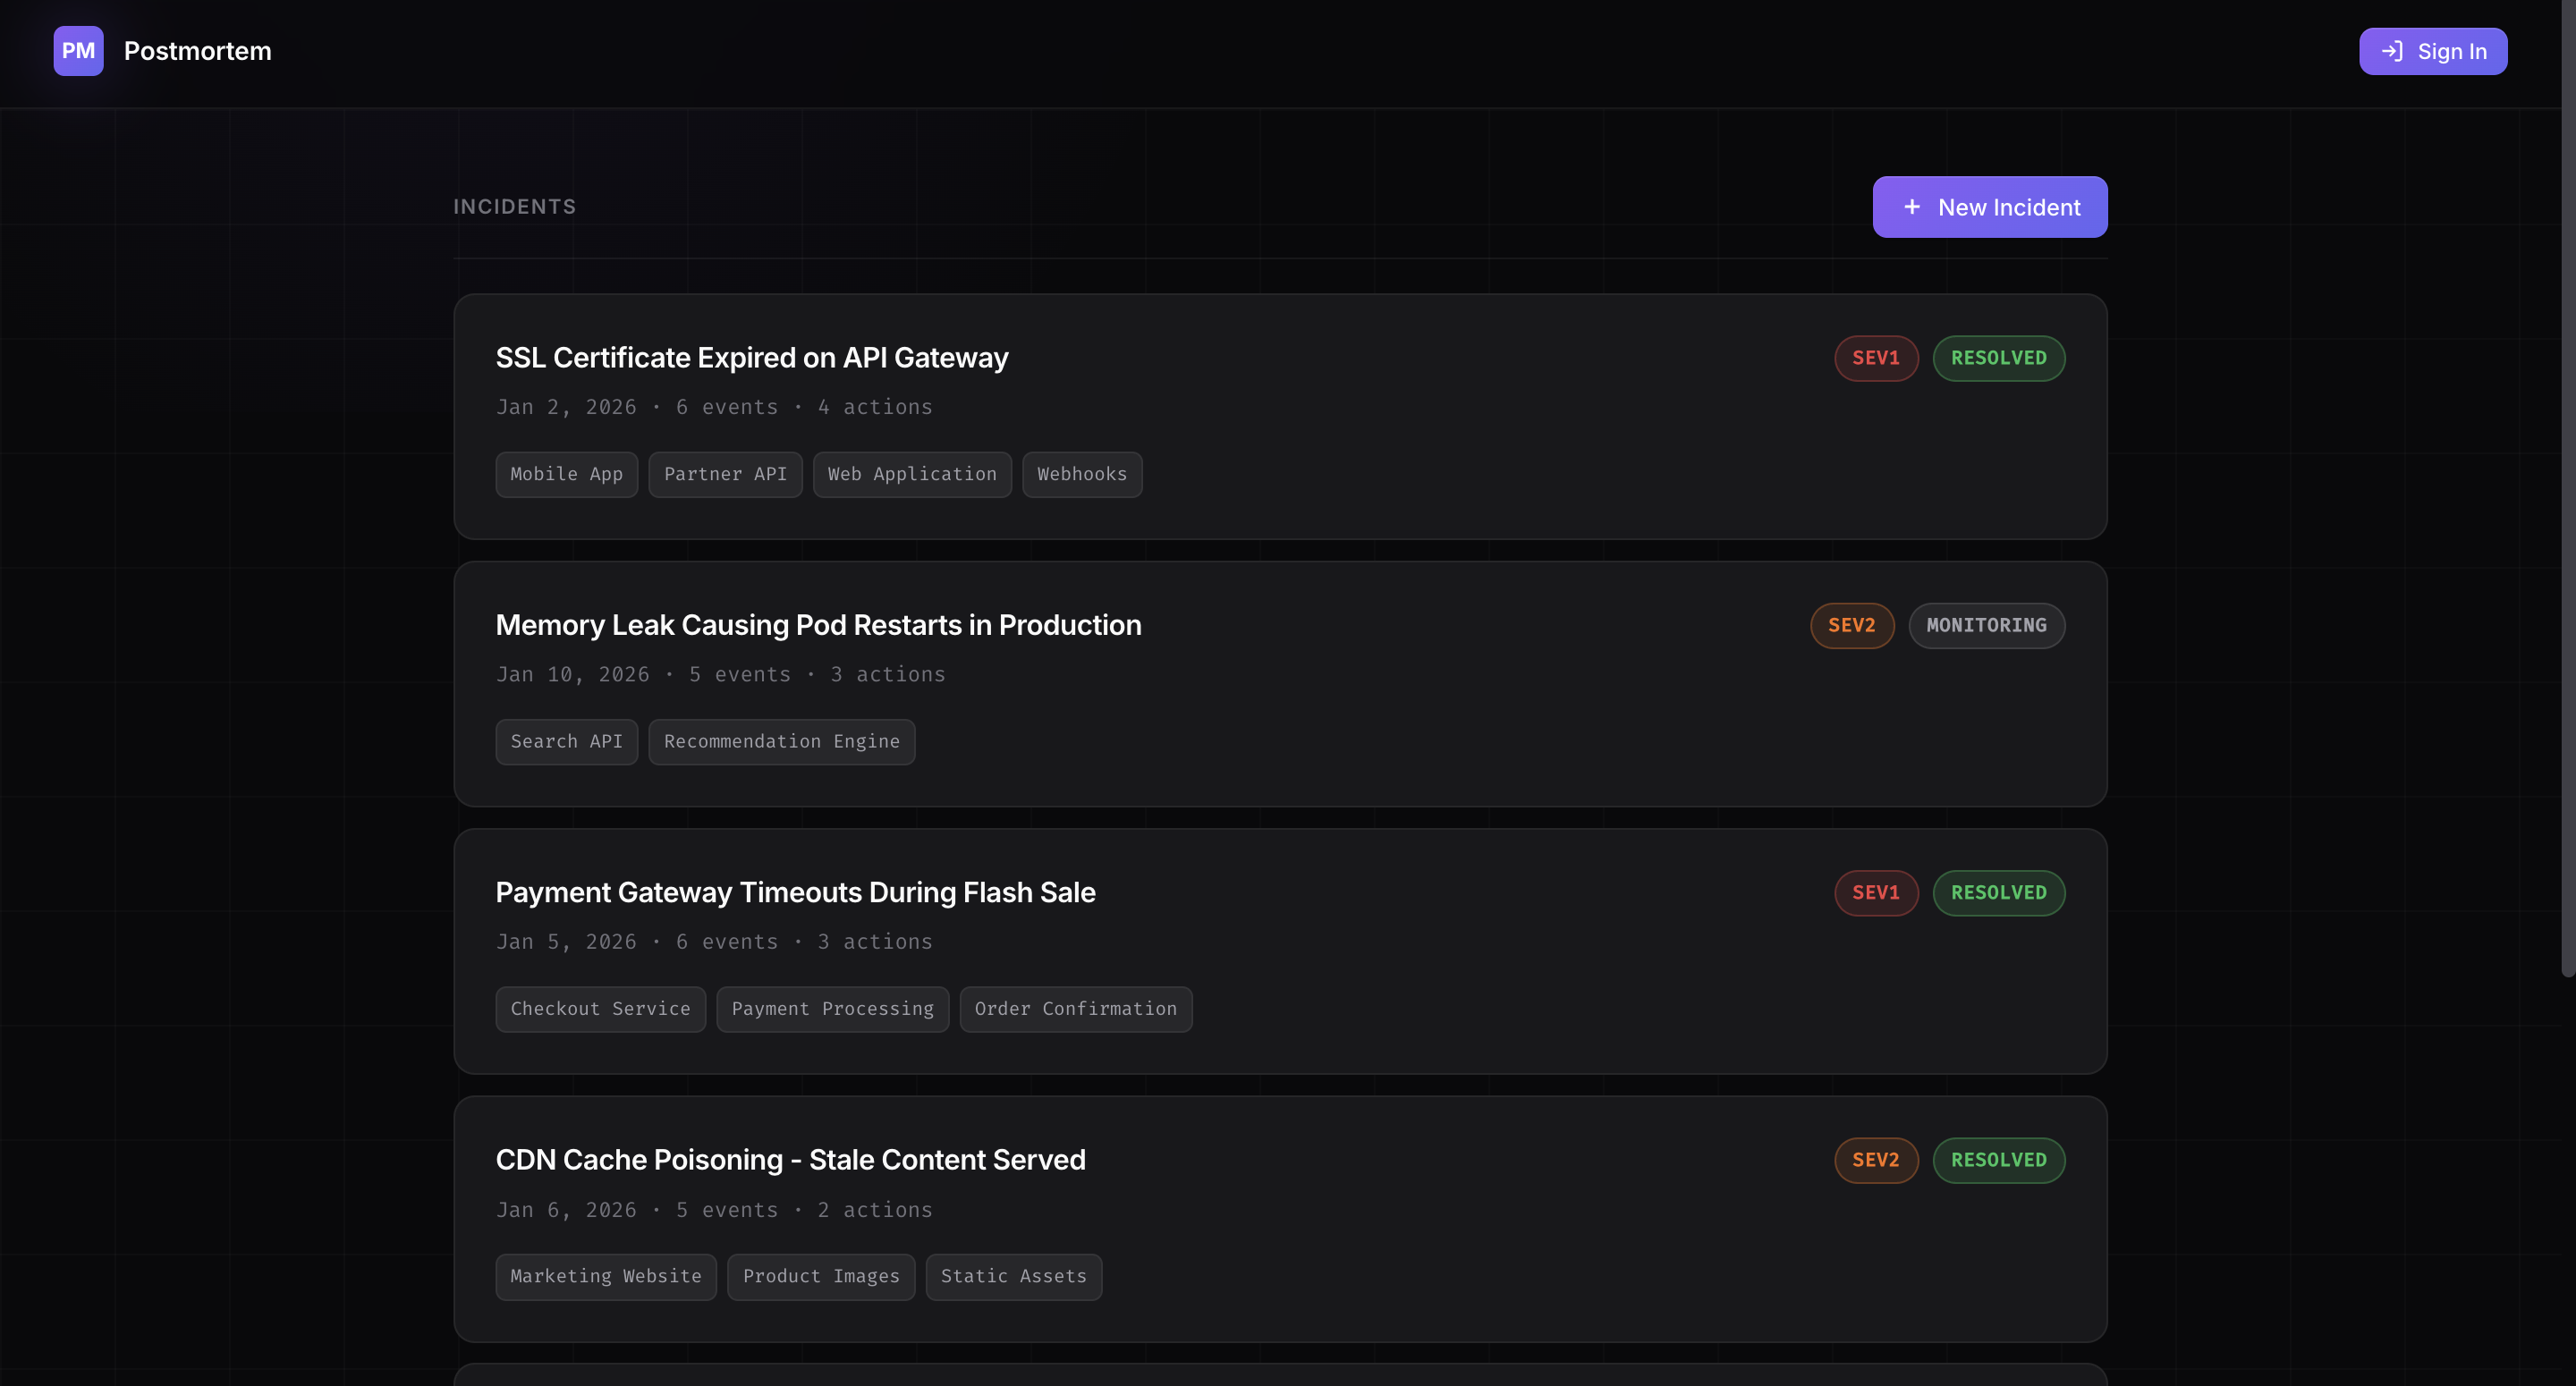Select the SEV1 badge on SSL Certificate incident
Screen dimensions: 2576x1386
pos(1876,358)
